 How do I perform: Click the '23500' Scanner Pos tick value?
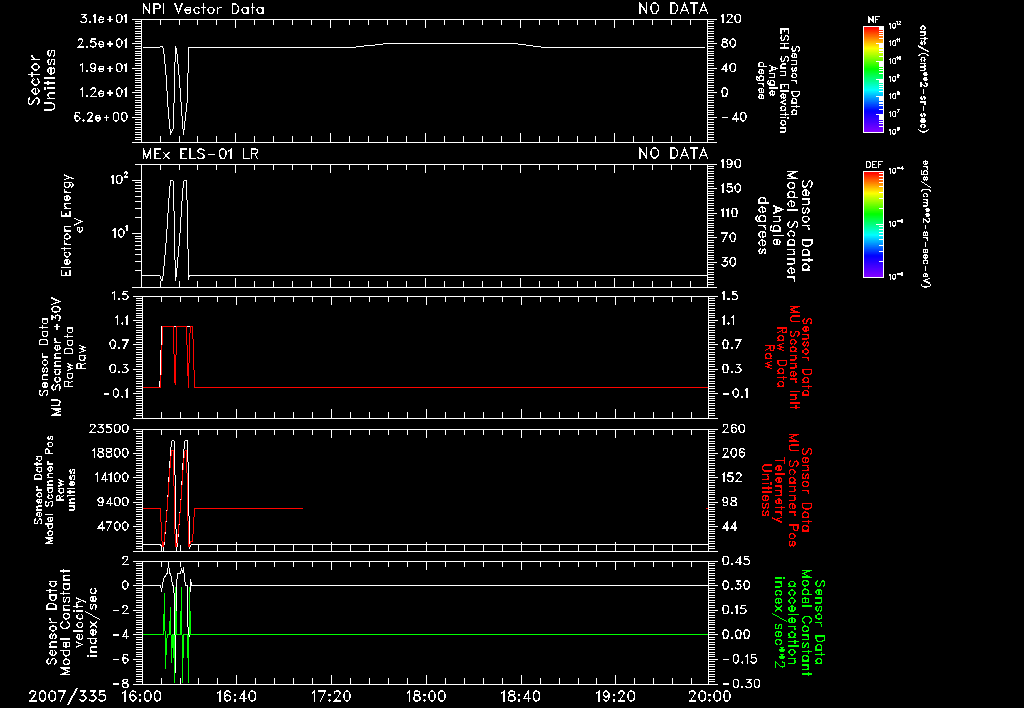point(109,429)
